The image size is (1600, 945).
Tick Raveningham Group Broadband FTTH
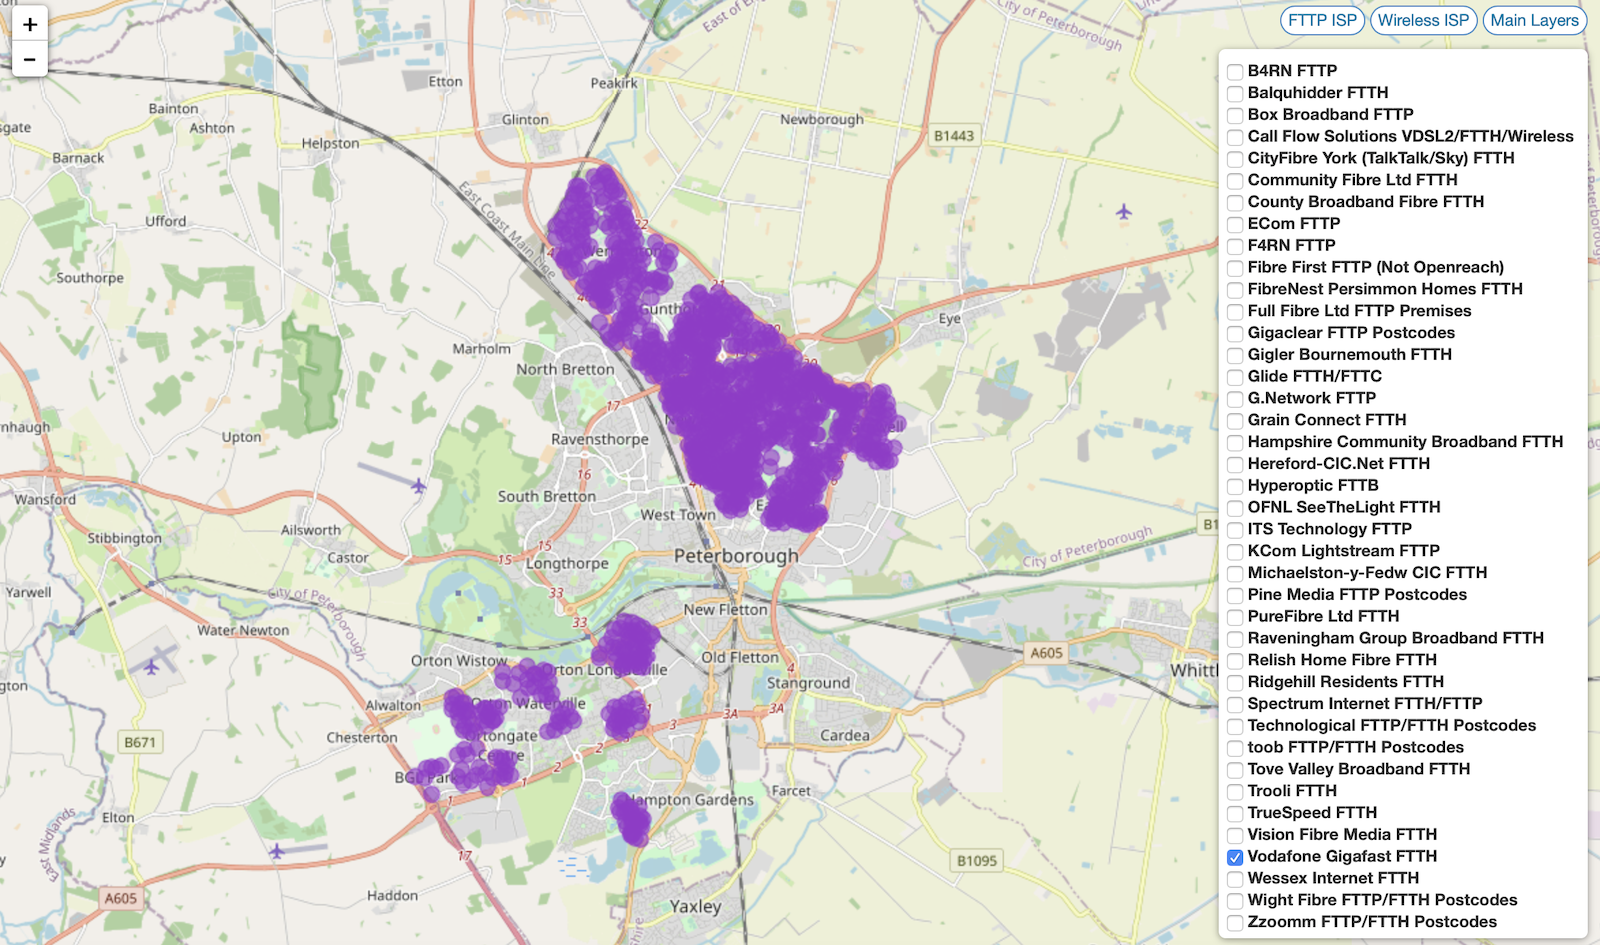coord(1235,639)
